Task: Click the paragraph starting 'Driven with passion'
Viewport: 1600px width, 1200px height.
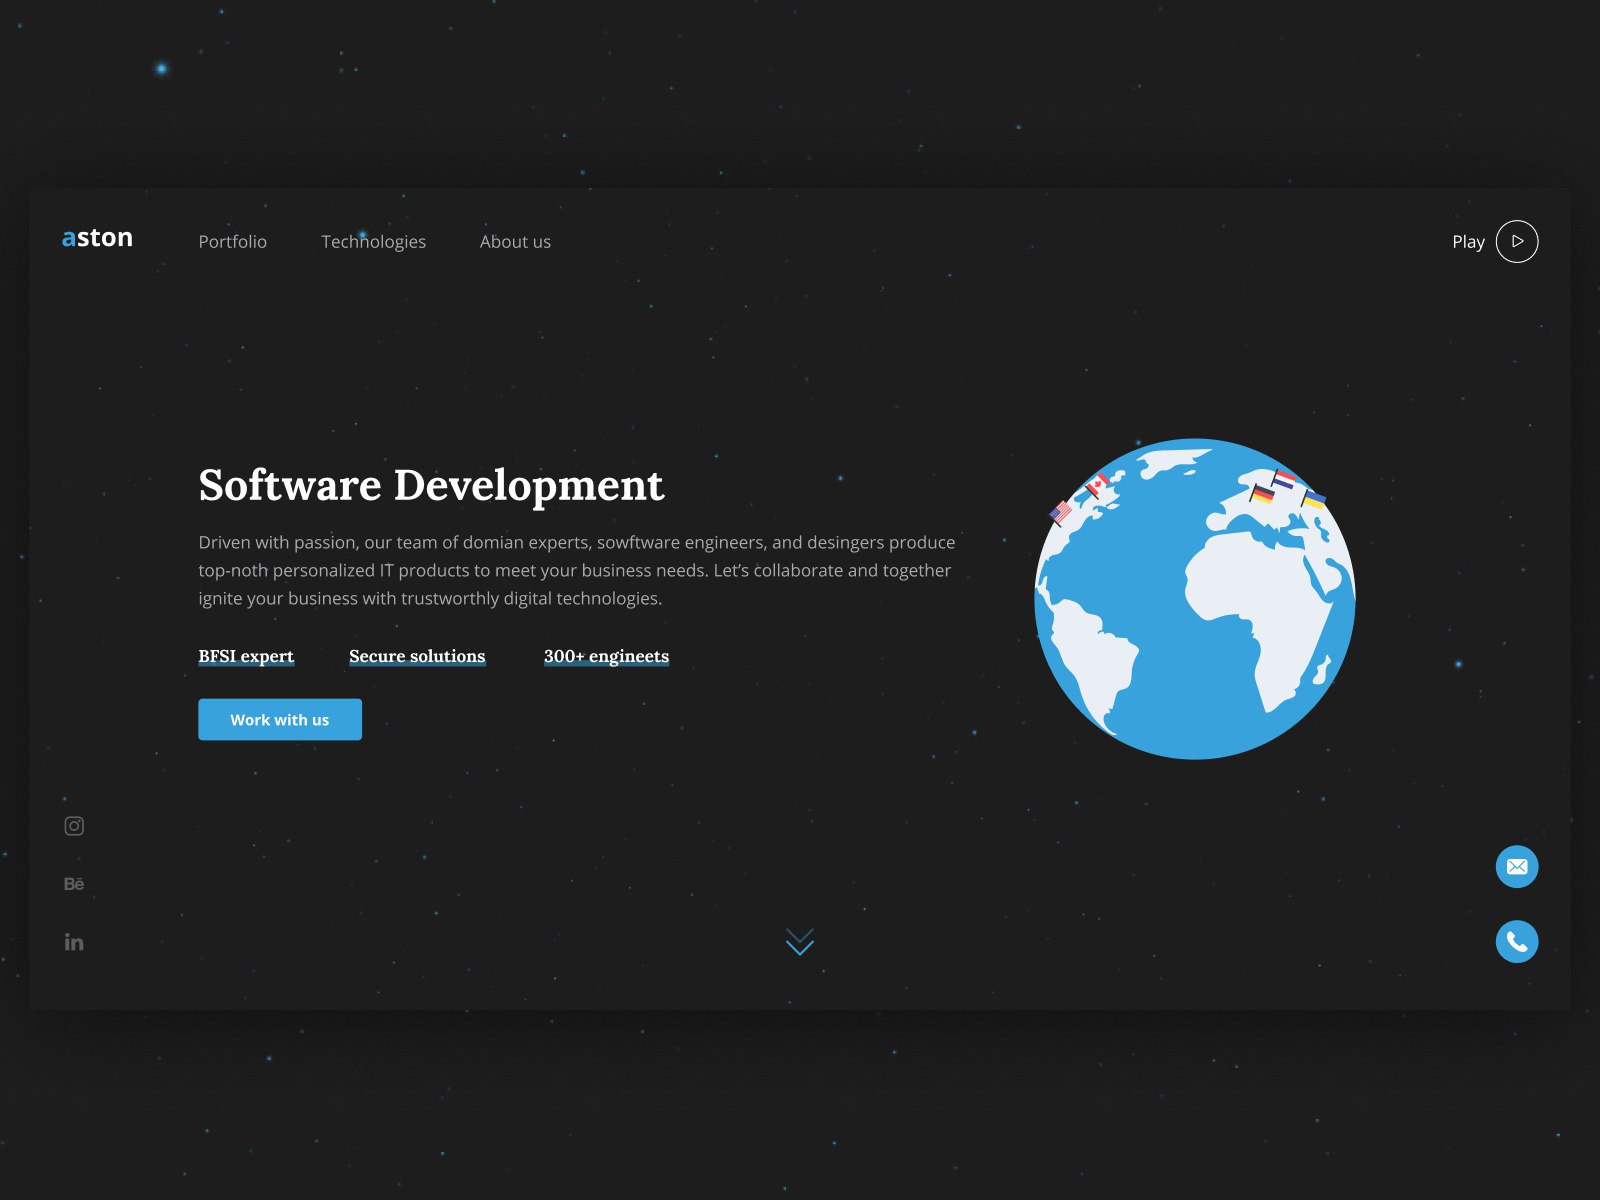Action: point(577,570)
